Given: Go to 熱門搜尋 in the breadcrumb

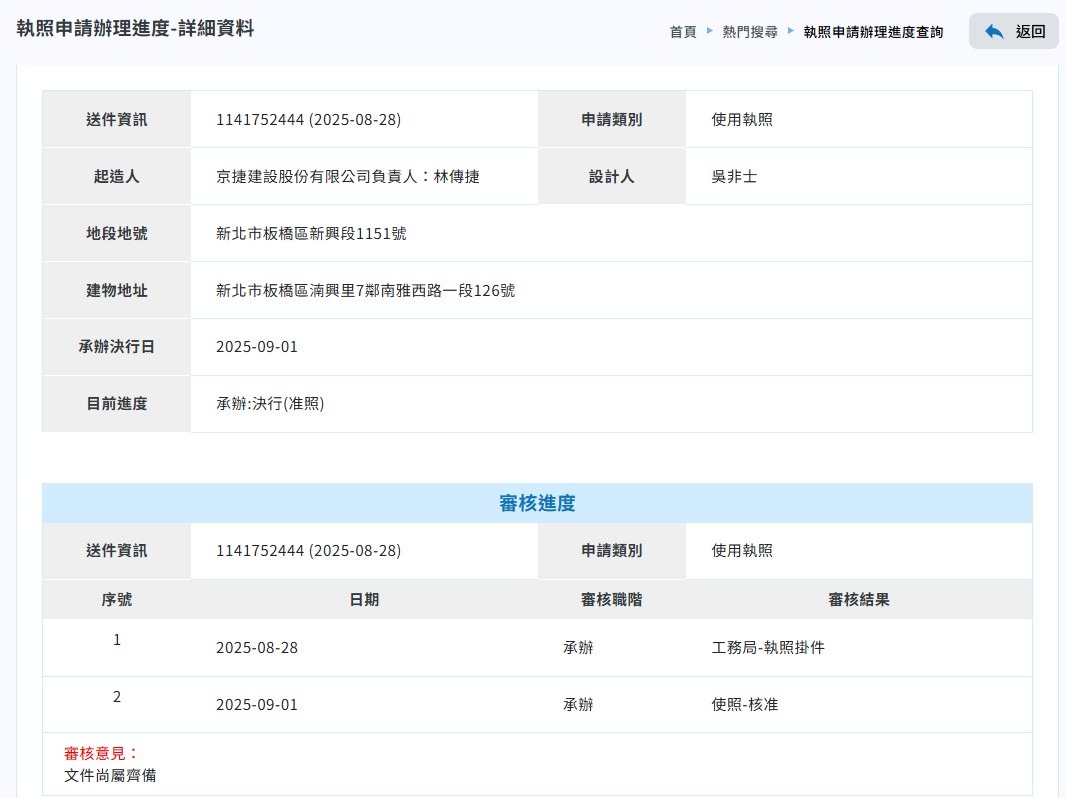Looking at the screenshot, I should pos(750,32).
